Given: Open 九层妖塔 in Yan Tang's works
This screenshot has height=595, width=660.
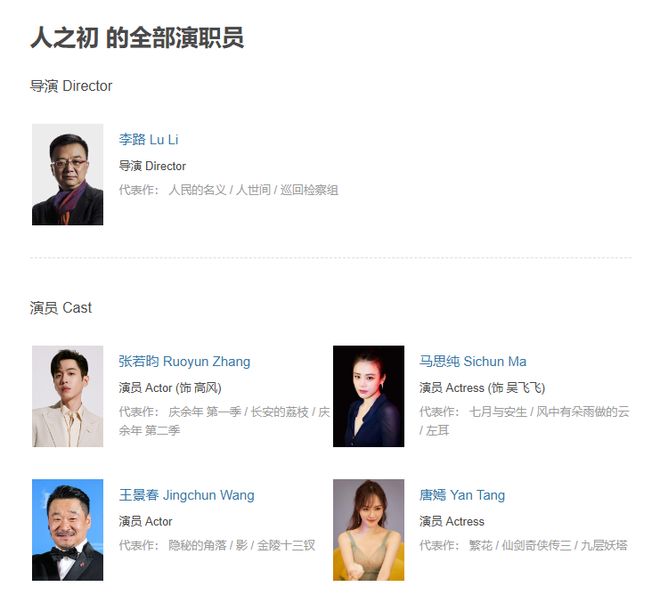Looking at the screenshot, I should click(604, 545).
